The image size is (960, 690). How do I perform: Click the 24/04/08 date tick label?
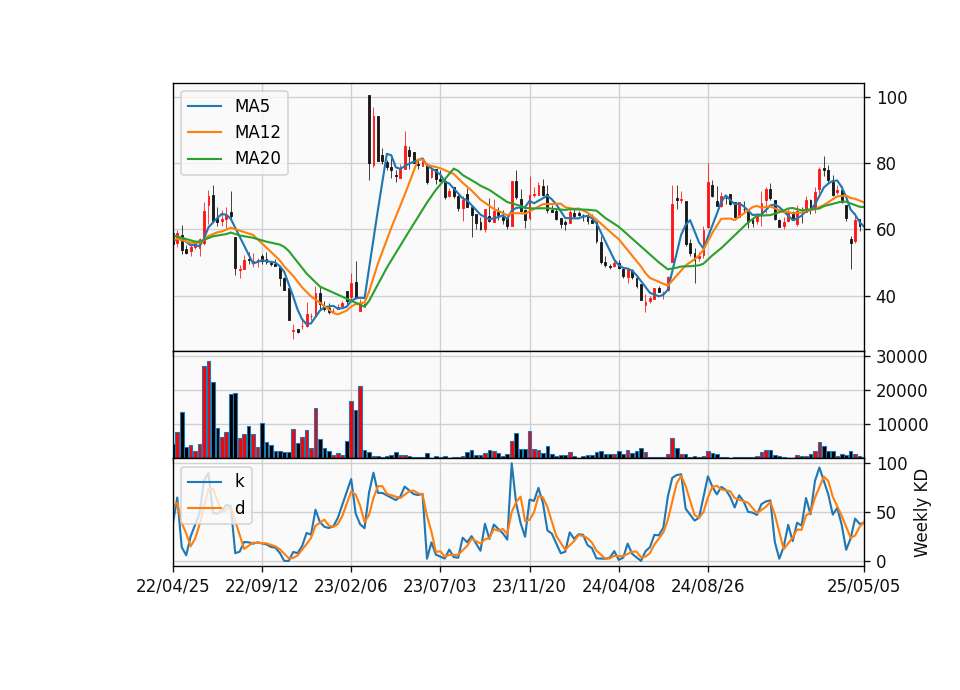618,586
